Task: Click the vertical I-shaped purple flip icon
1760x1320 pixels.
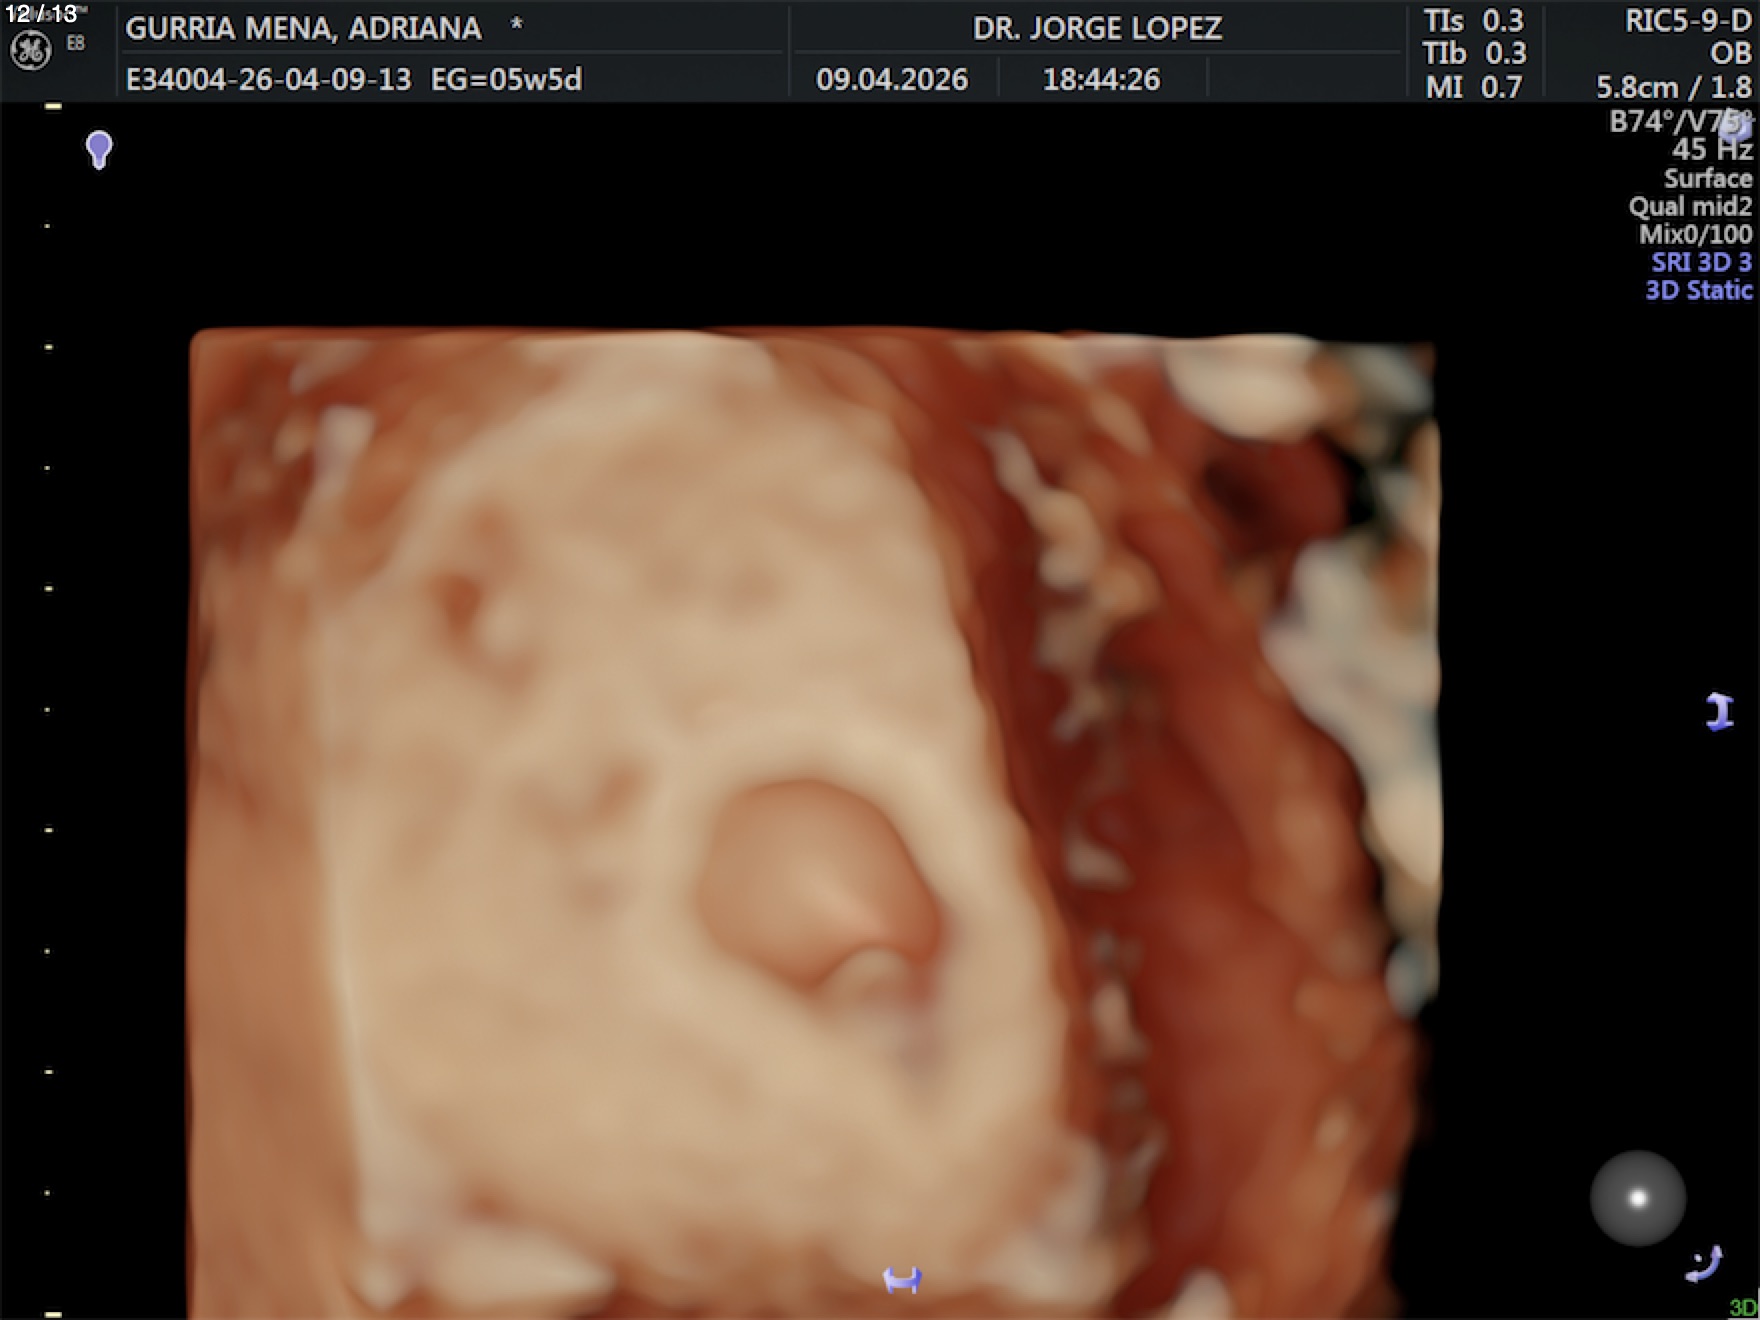Action: coord(1719,712)
